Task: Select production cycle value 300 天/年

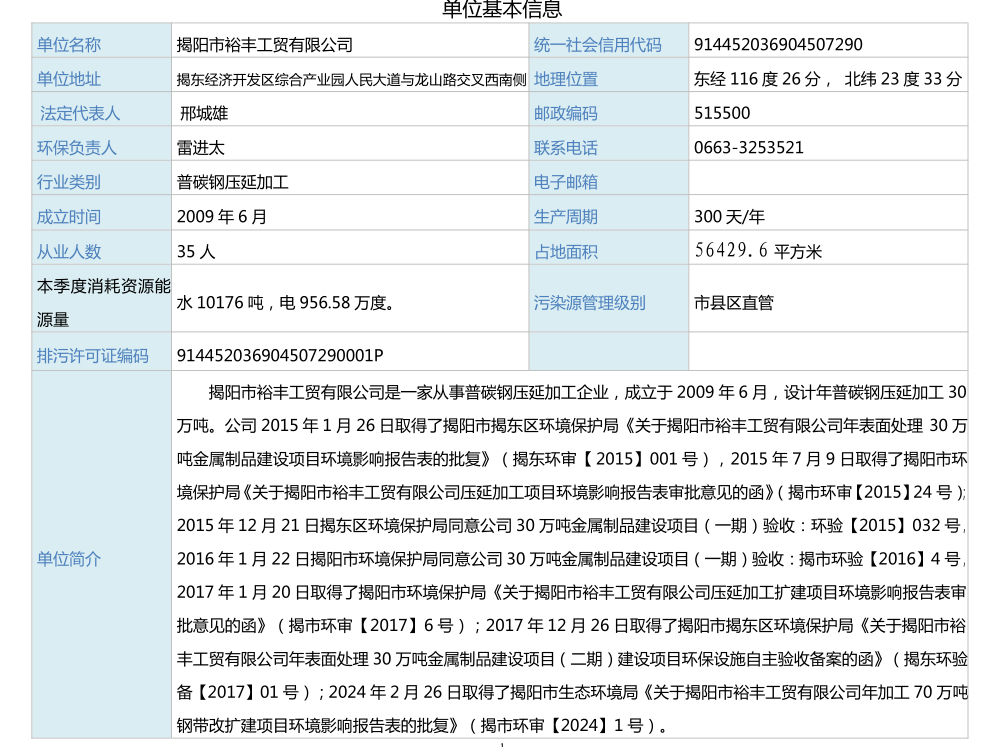Action: pos(729,217)
